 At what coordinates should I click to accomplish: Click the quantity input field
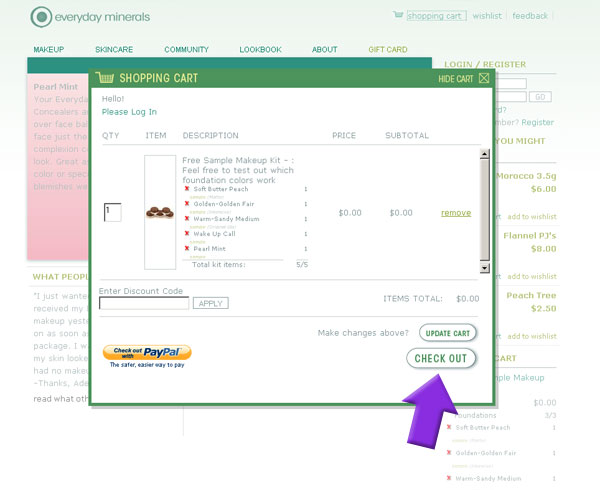point(113,212)
